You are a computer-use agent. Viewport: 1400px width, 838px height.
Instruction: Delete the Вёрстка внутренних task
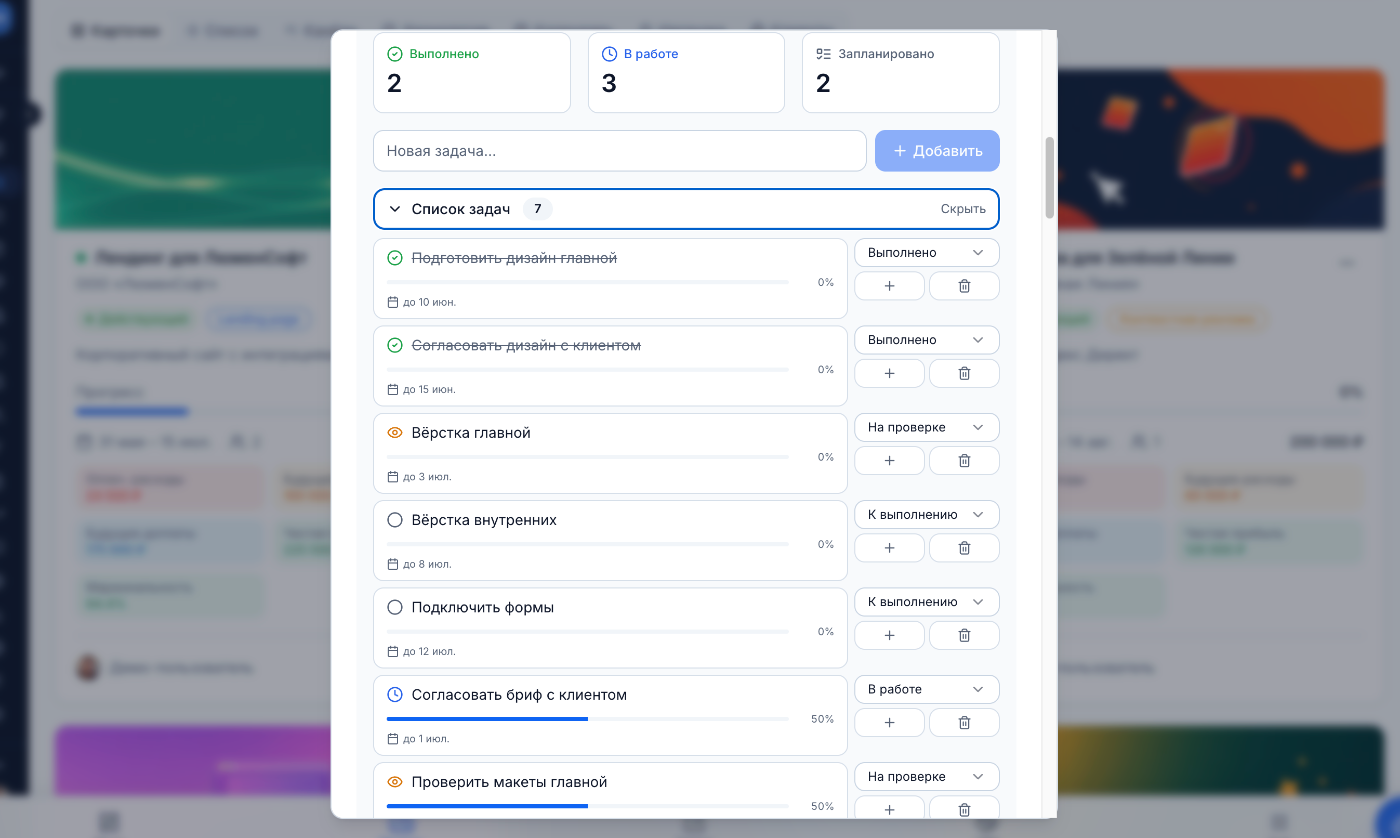(964, 548)
